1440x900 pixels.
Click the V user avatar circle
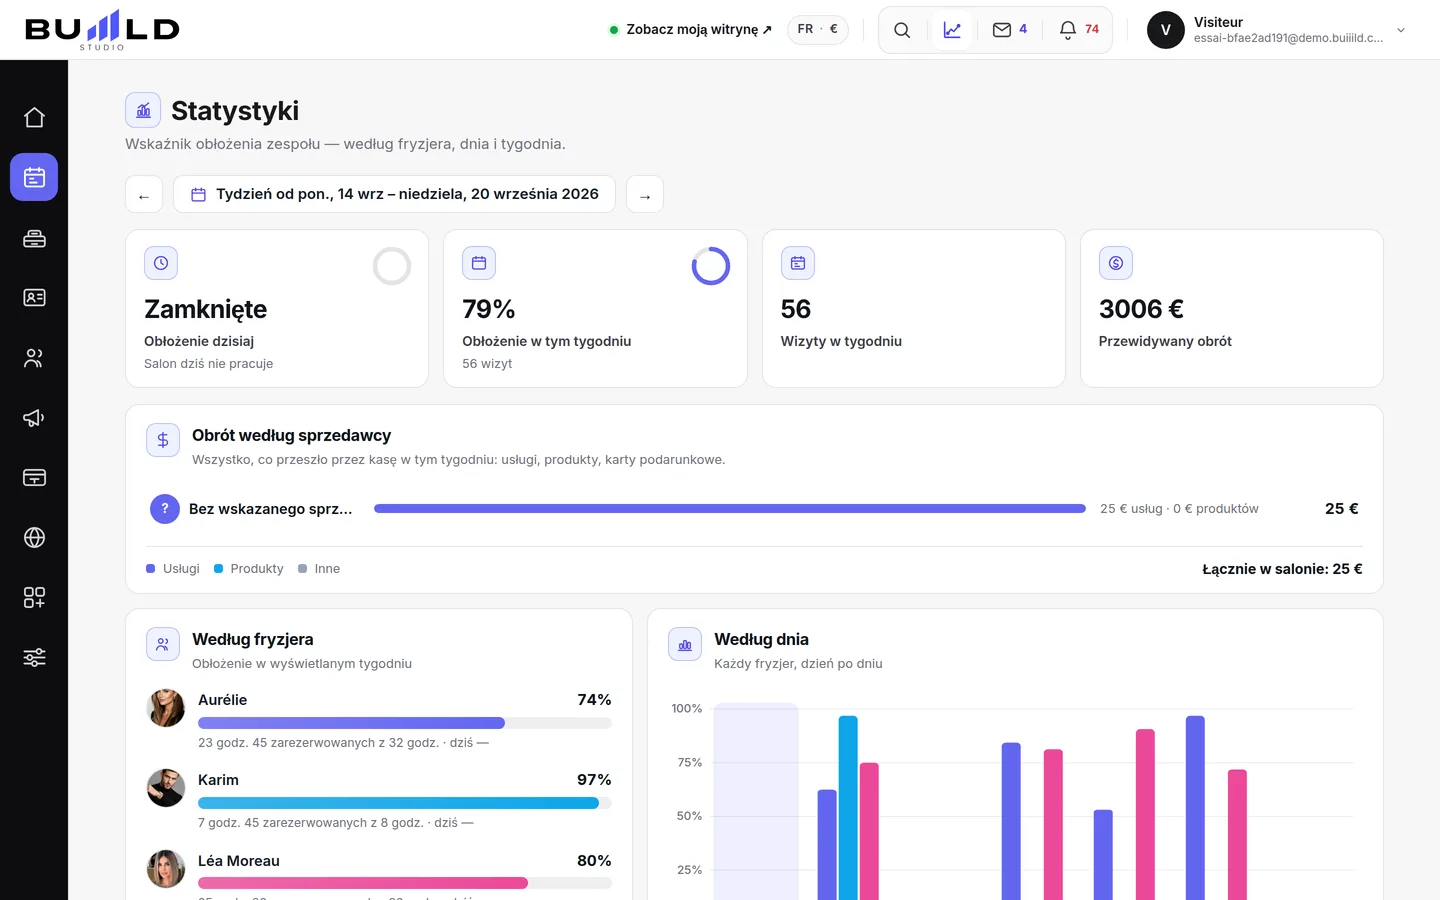(1166, 30)
